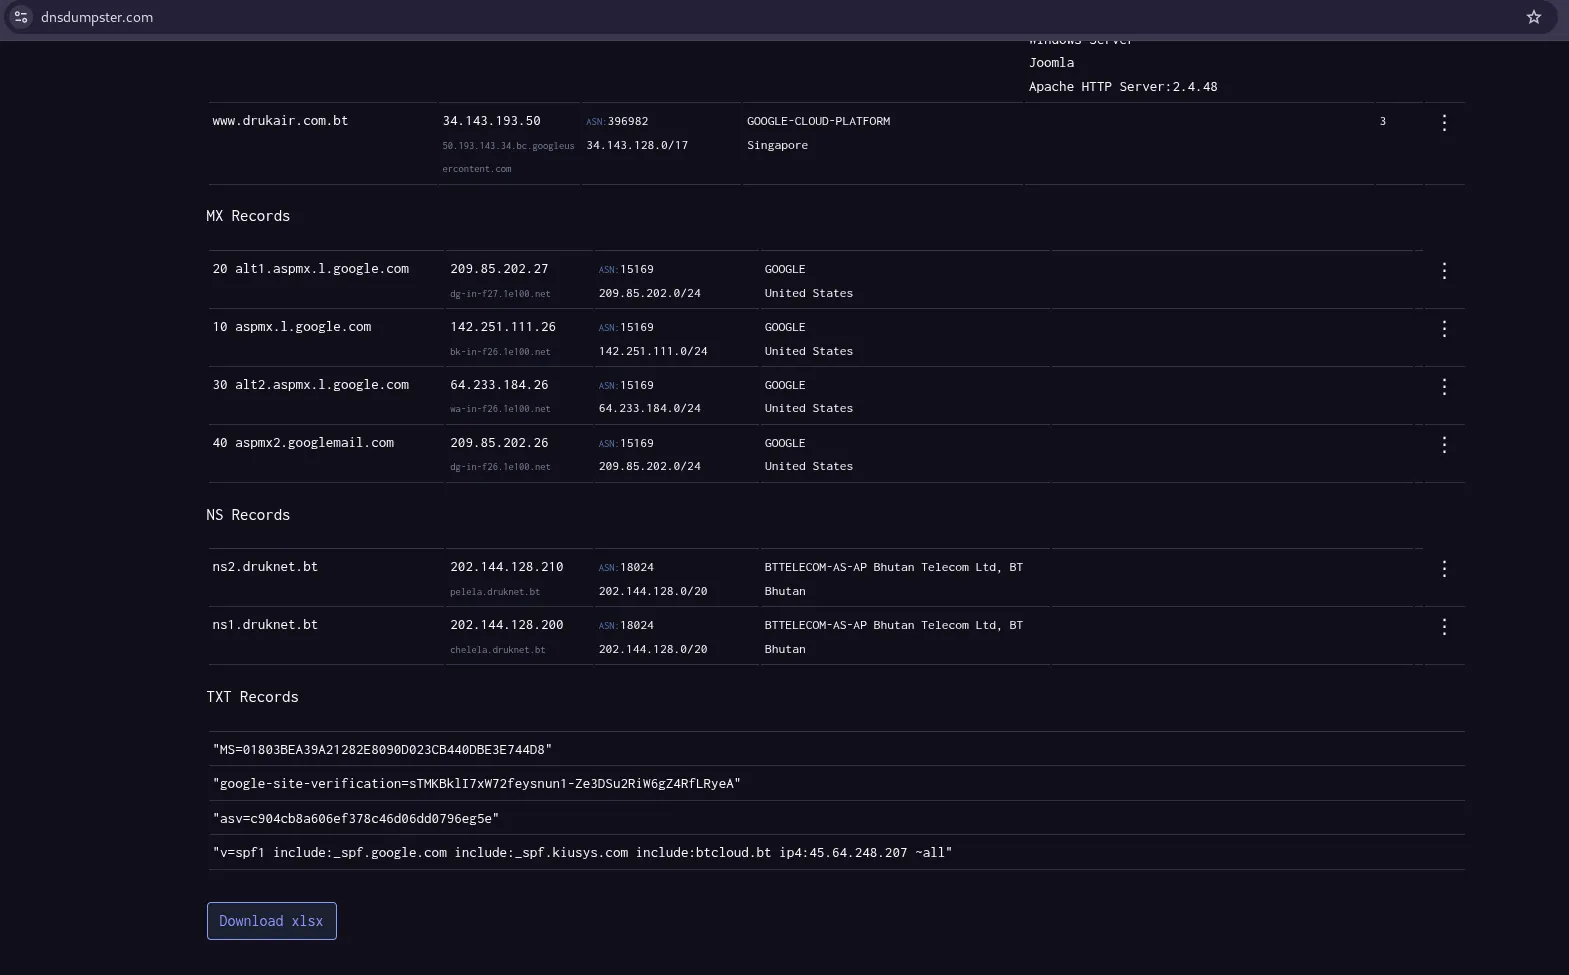Click reverse DNS wa-in-f26.1e100.net
The height and width of the screenshot is (975, 1569).
pos(500,409)
